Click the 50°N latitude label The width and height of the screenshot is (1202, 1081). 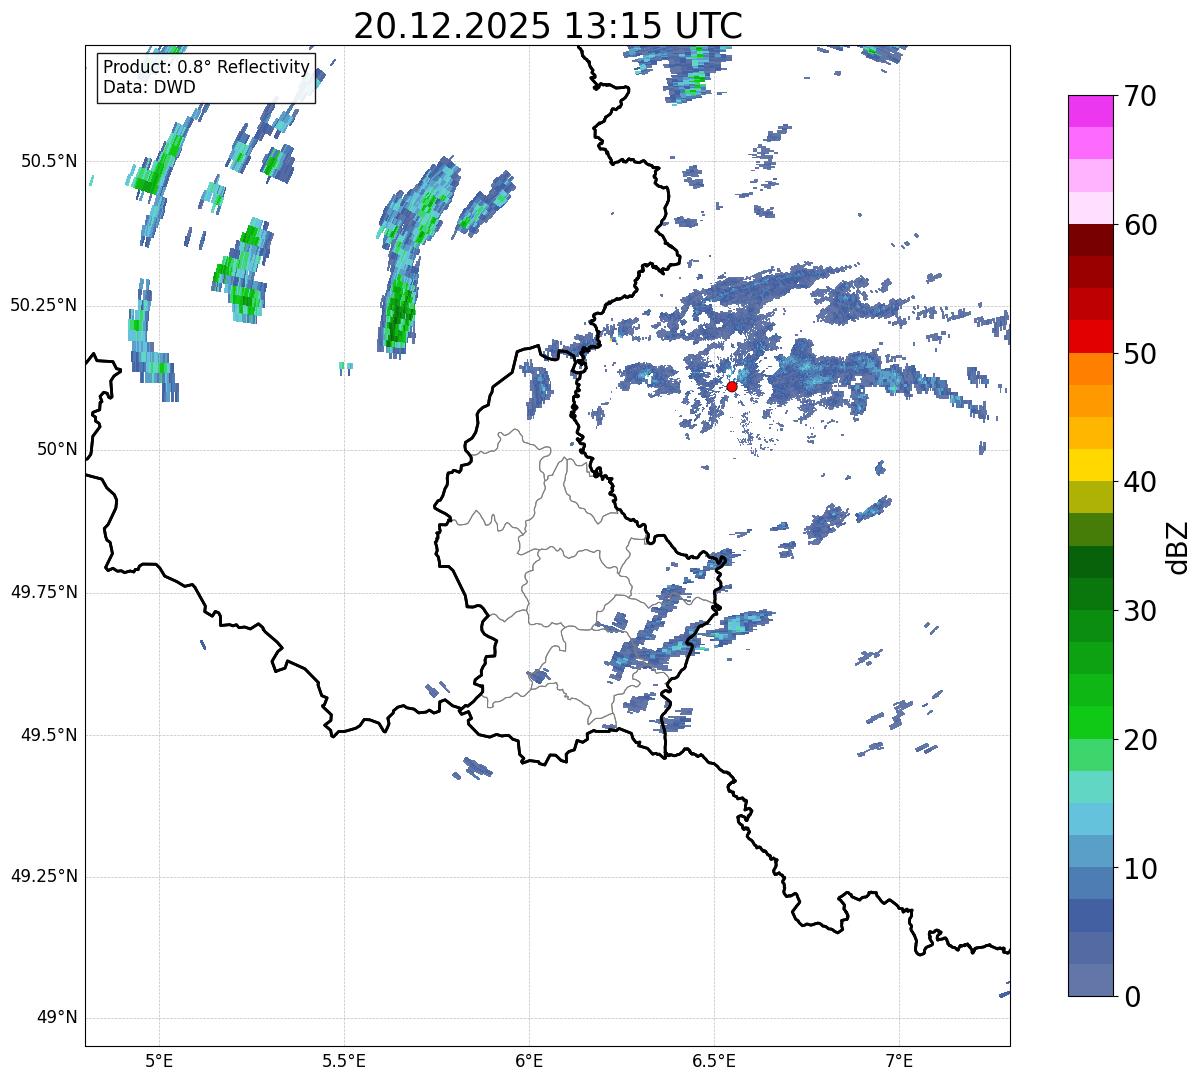pos(56,449)
